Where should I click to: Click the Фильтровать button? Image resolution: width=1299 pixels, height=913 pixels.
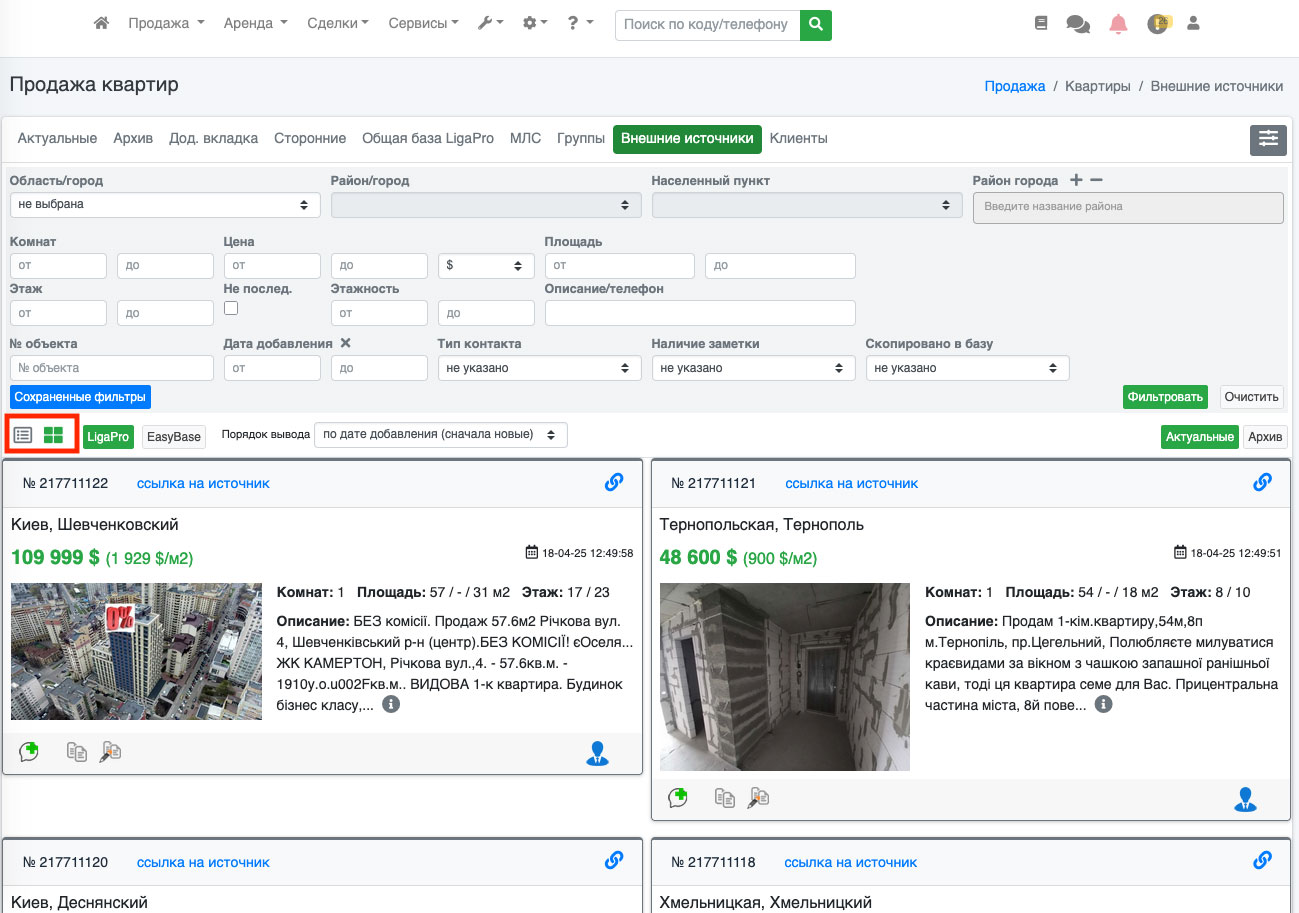tap(1165, 397)
